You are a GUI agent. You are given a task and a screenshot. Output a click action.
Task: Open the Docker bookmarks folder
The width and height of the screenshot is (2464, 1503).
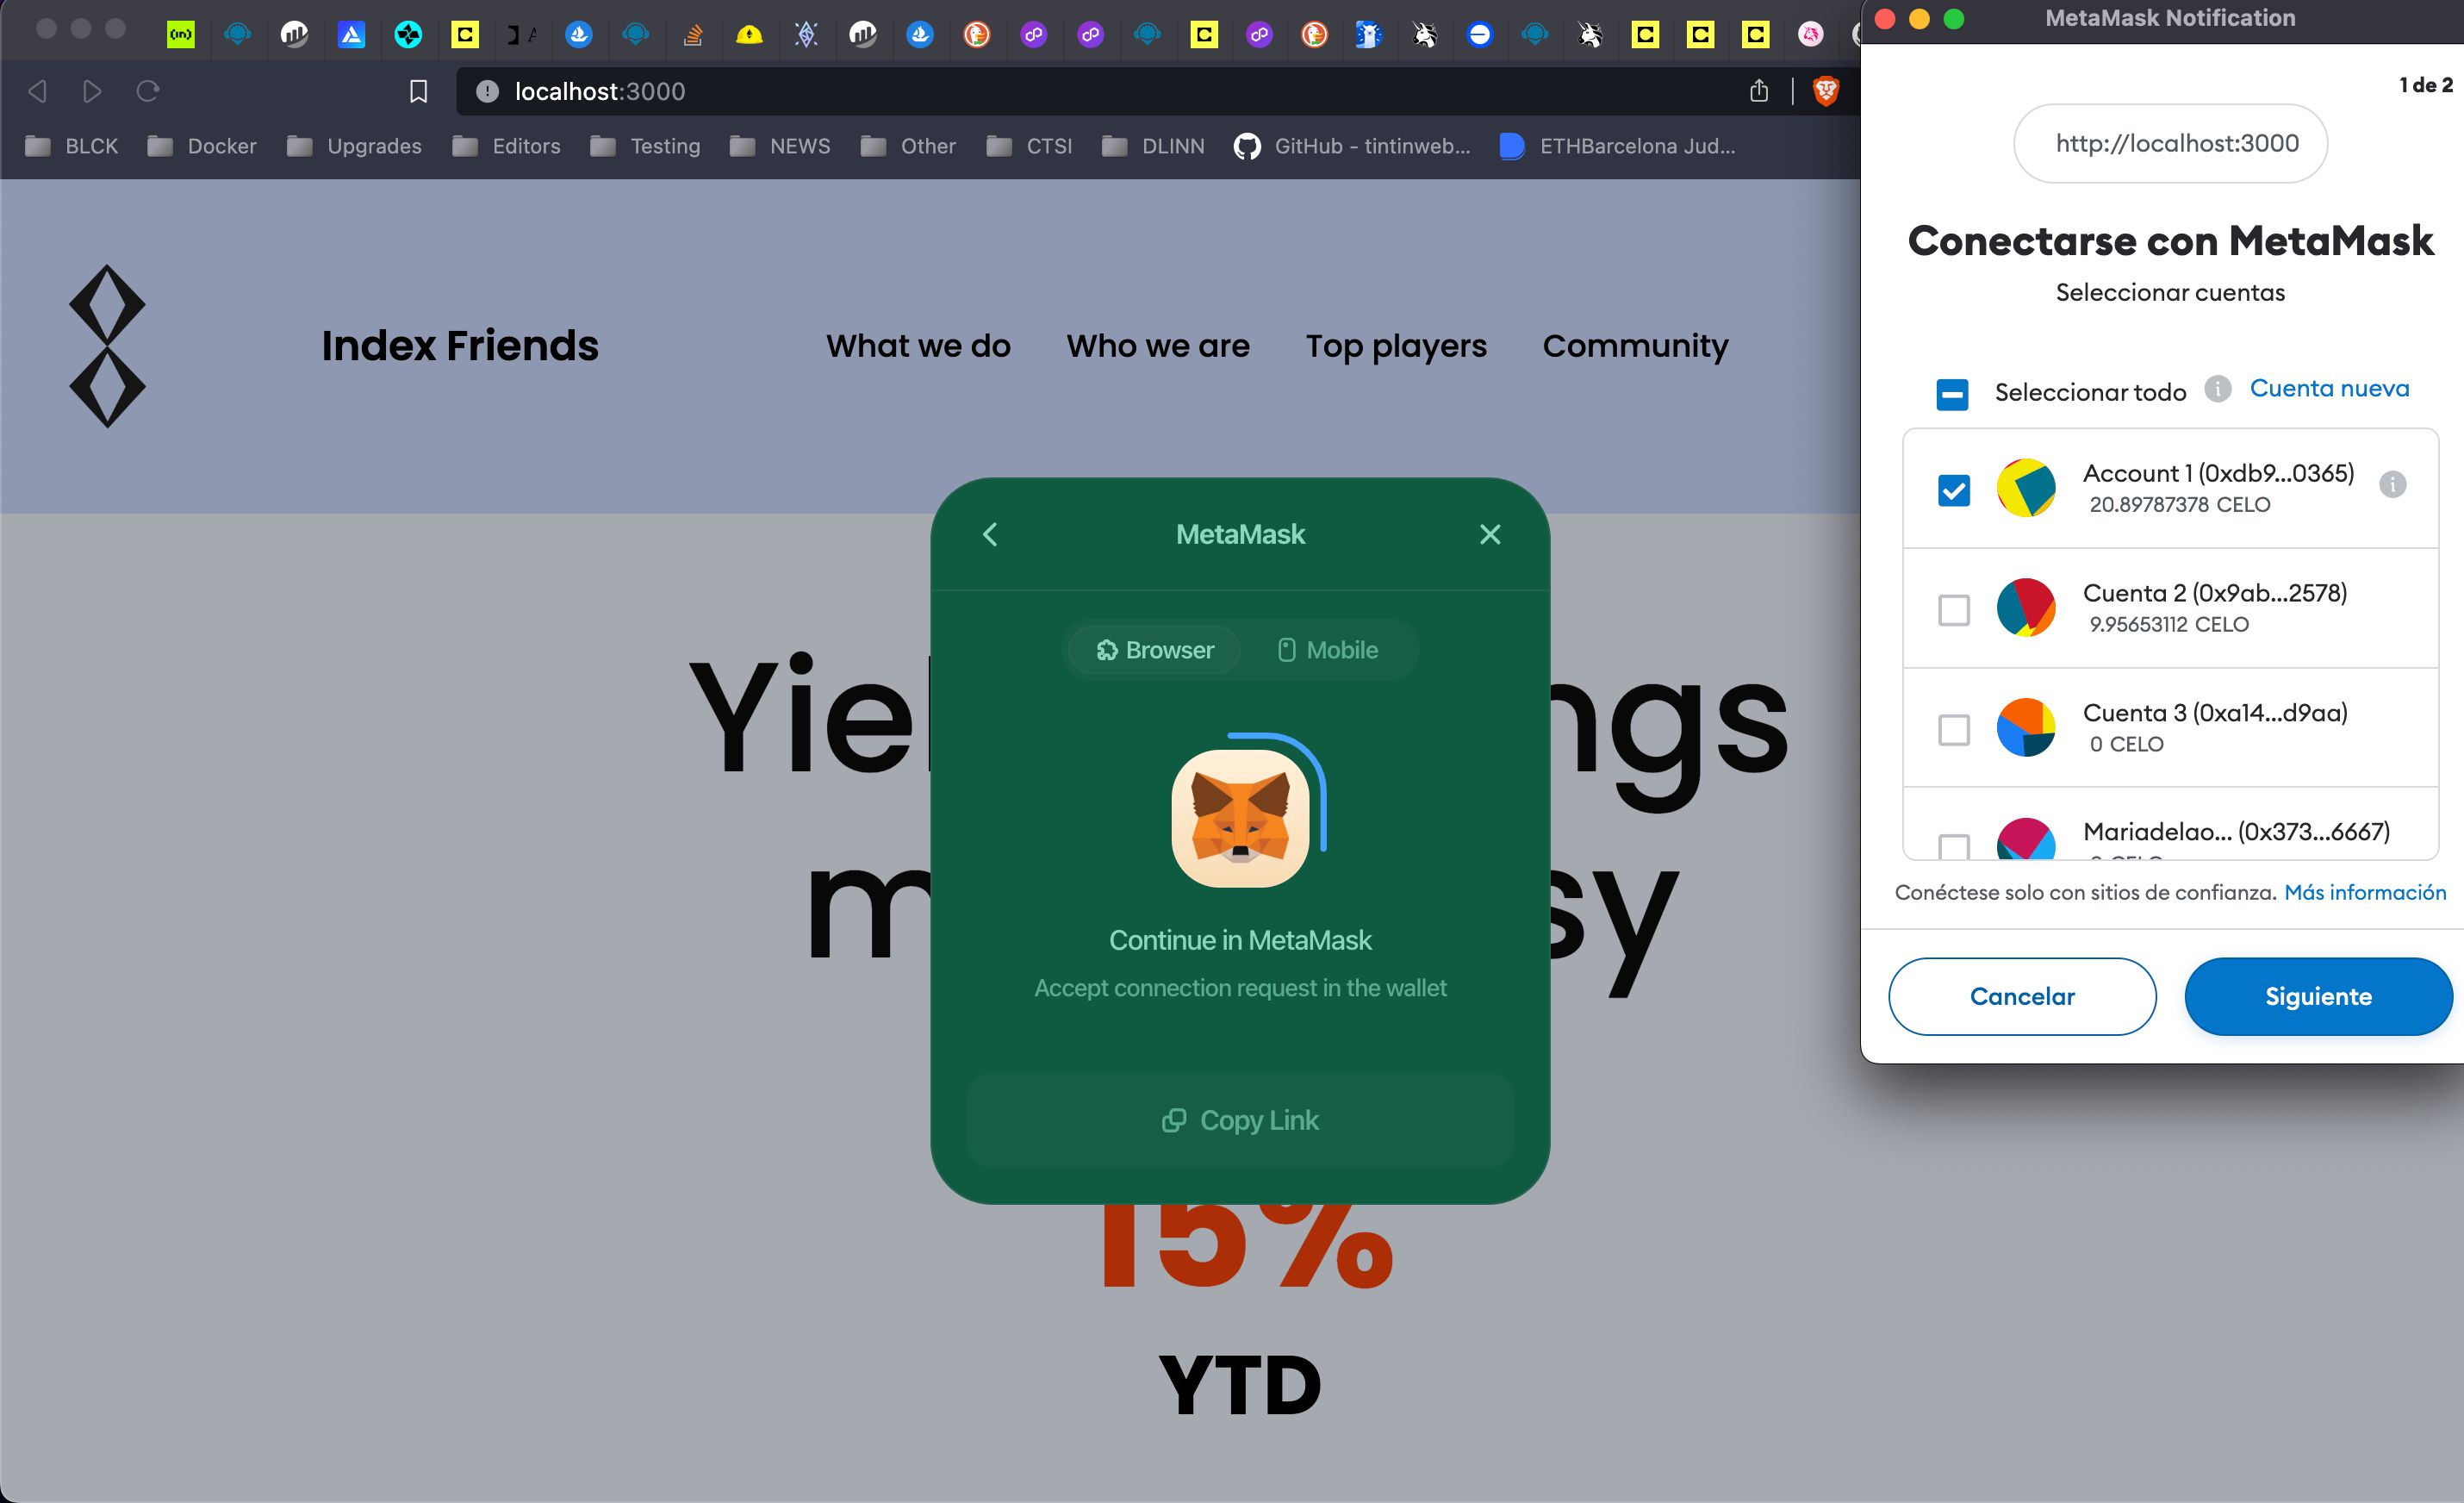[202, 146]
